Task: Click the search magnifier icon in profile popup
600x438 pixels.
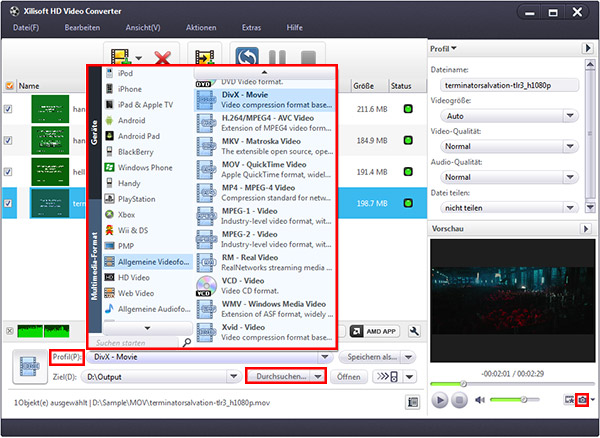Action: 187,342
